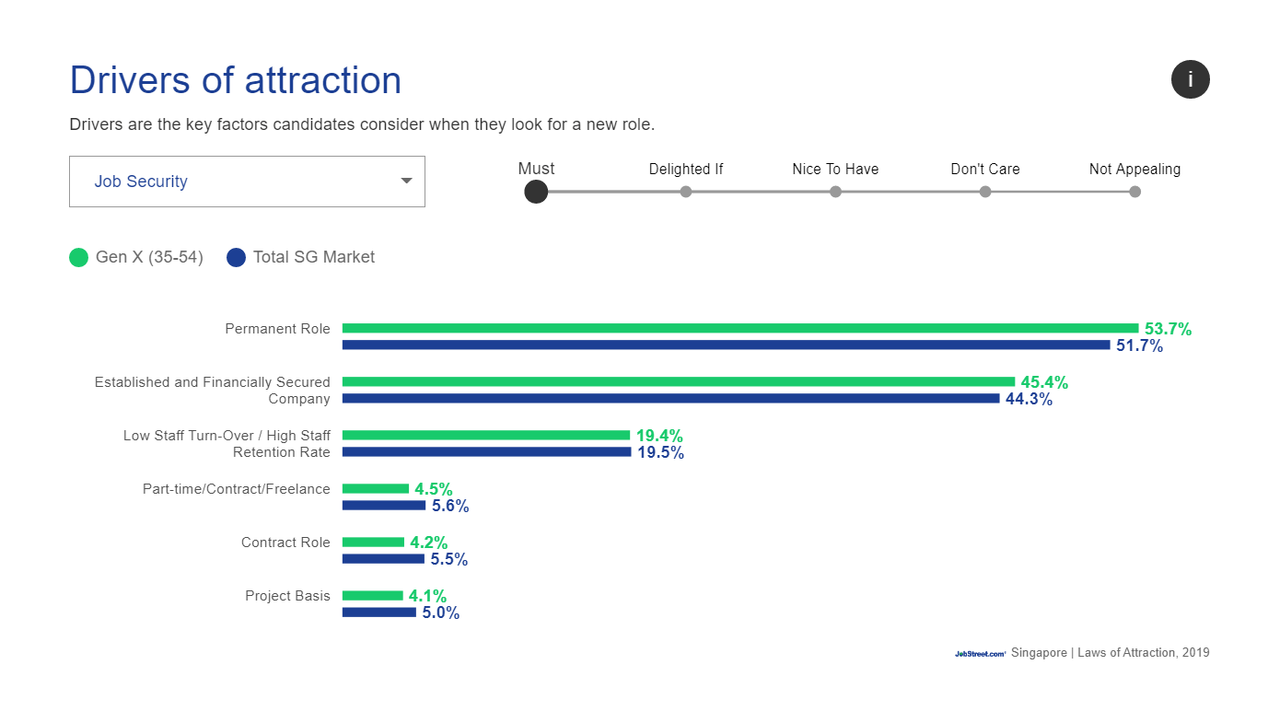Select the Must slider point
The width and height of the screenshot is (1280, 713).
536,191
